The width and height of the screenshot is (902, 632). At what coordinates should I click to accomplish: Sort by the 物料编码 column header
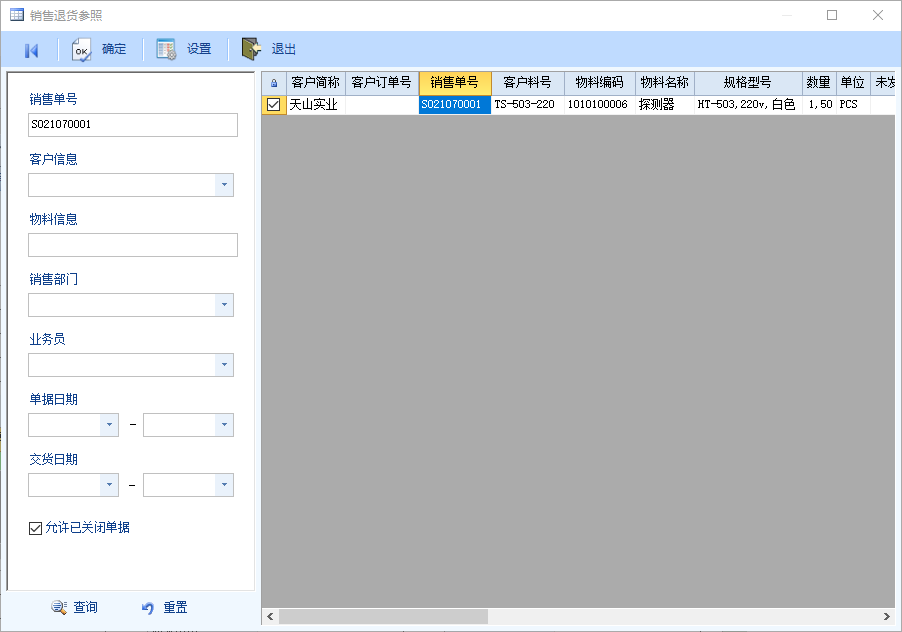599,83
